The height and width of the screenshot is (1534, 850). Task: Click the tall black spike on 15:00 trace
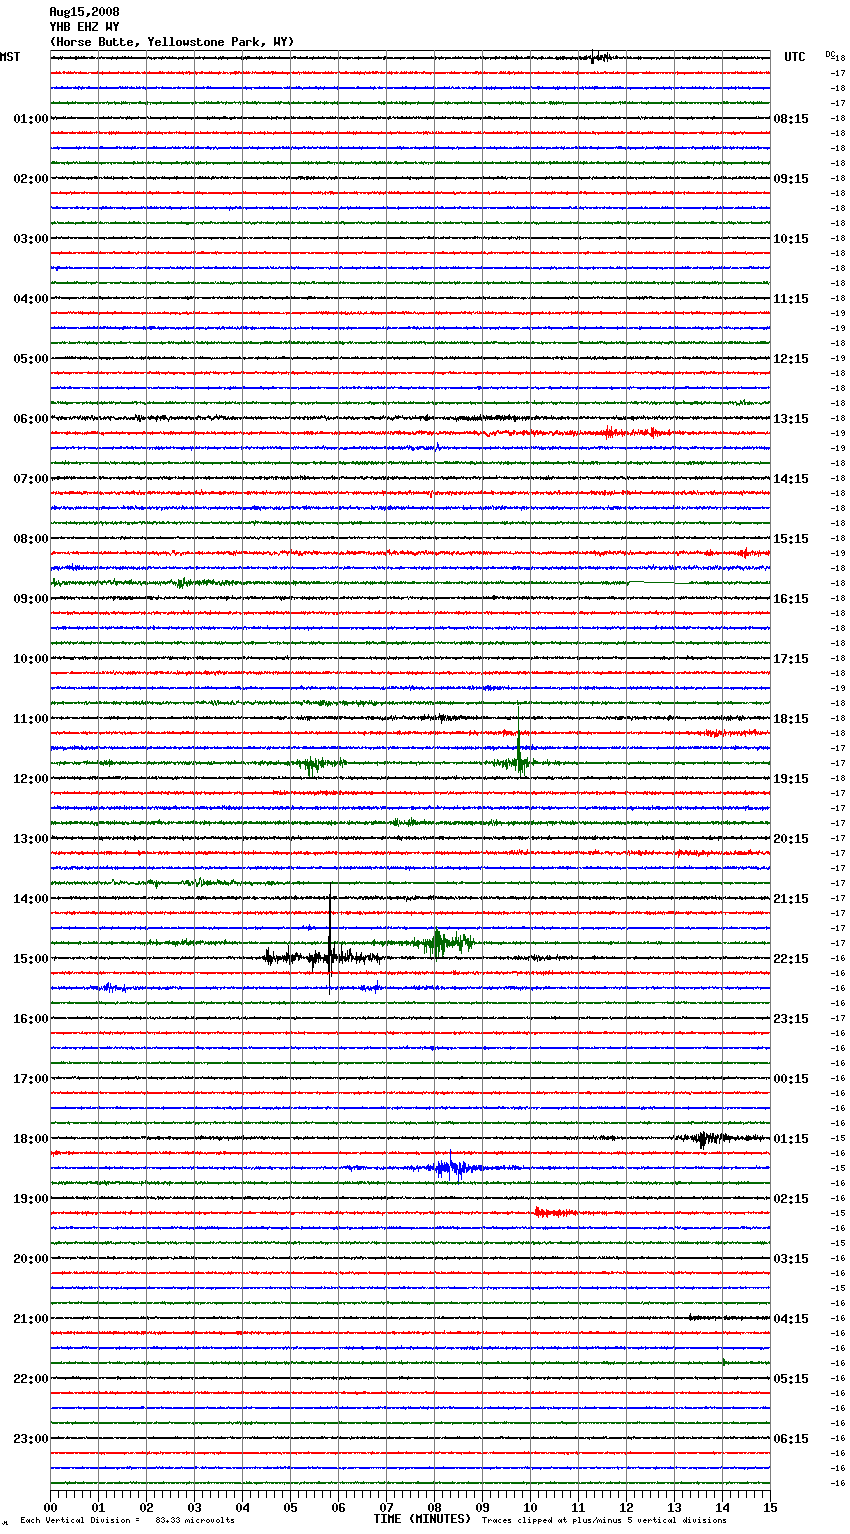(330, 938)
